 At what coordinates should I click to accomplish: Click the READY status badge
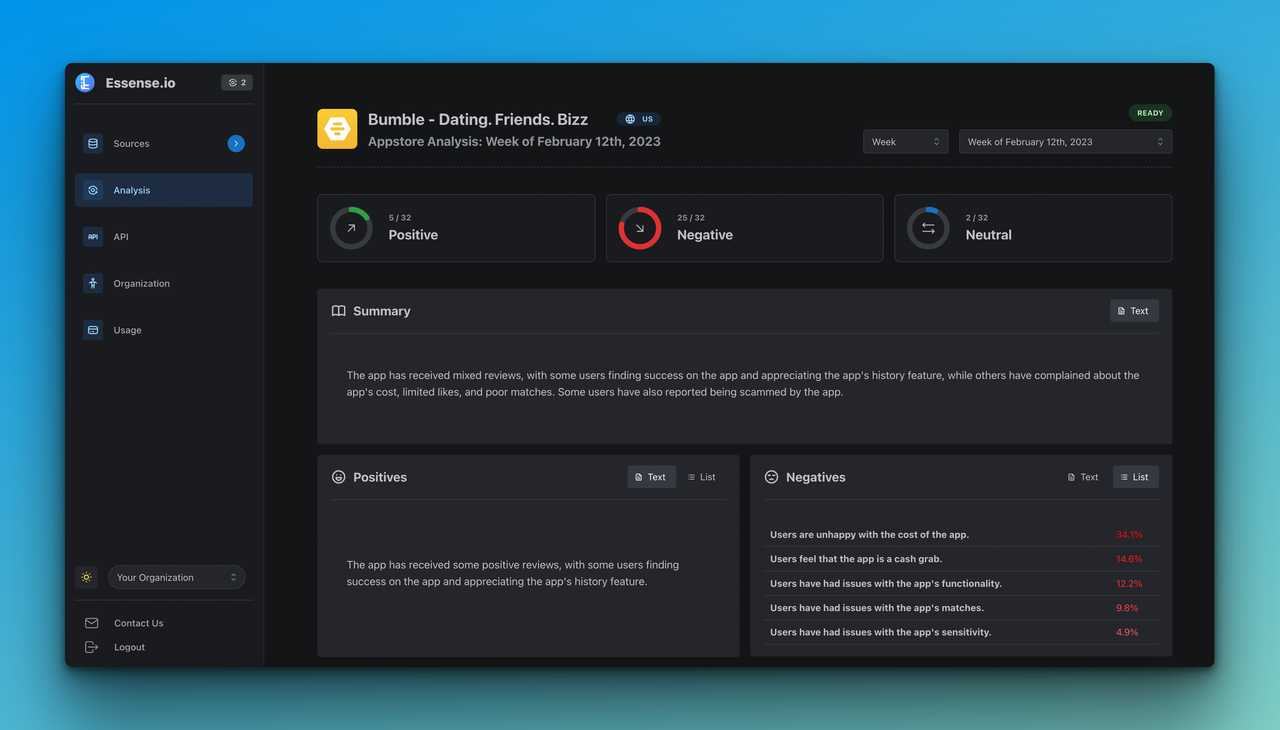point(1150,113)
